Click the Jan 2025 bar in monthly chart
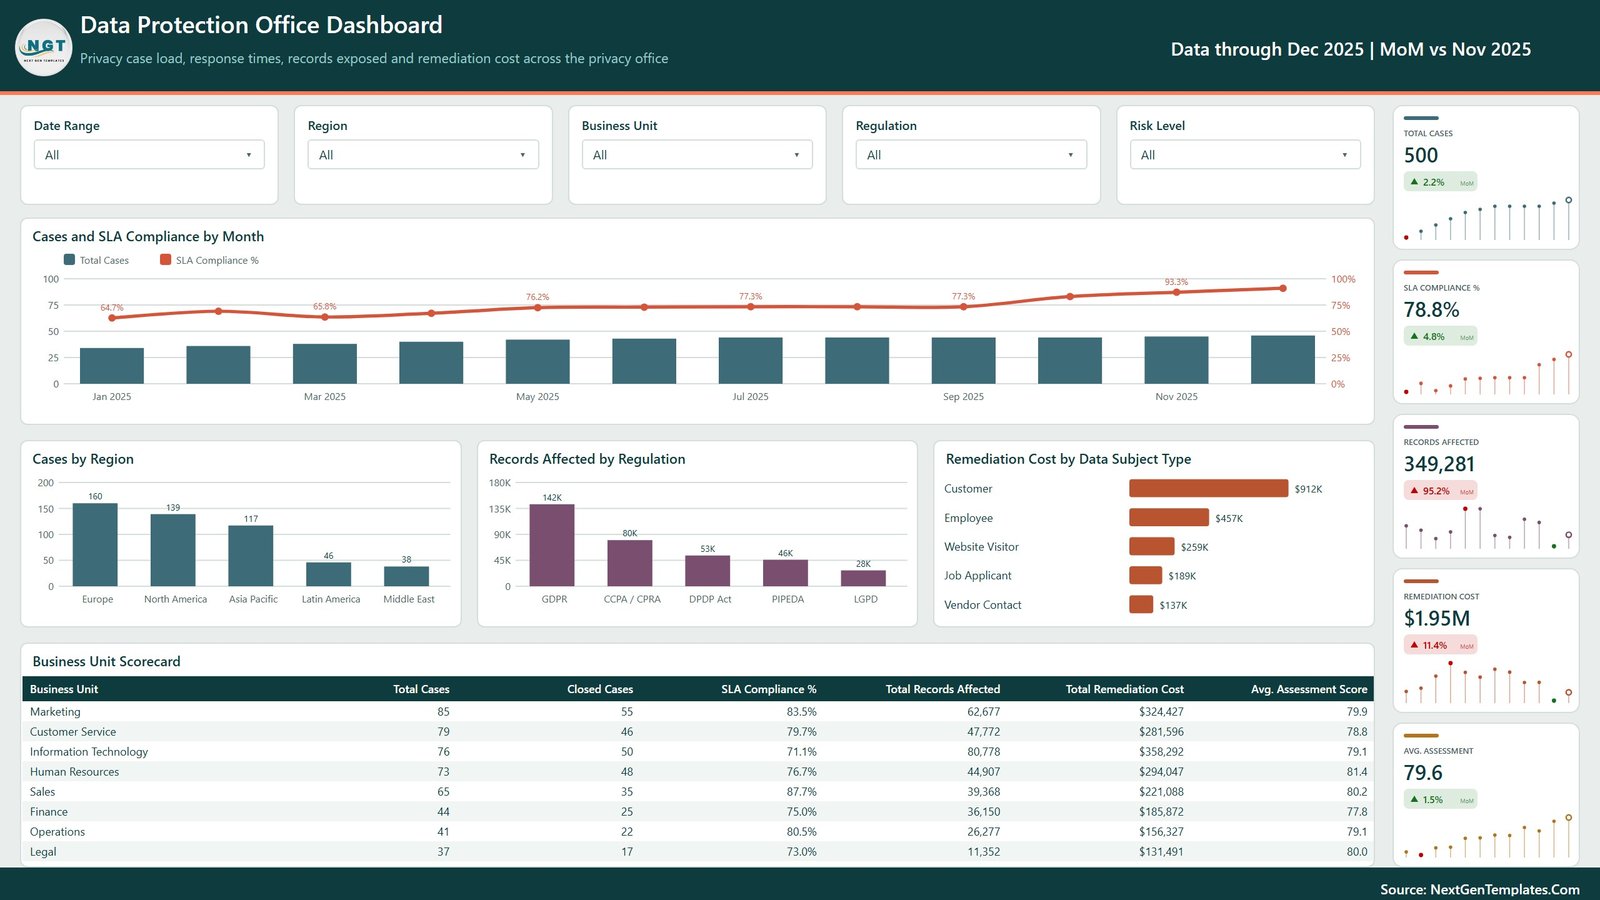The height and width of the screenshot is (900, 1600). tap(112, 366)
